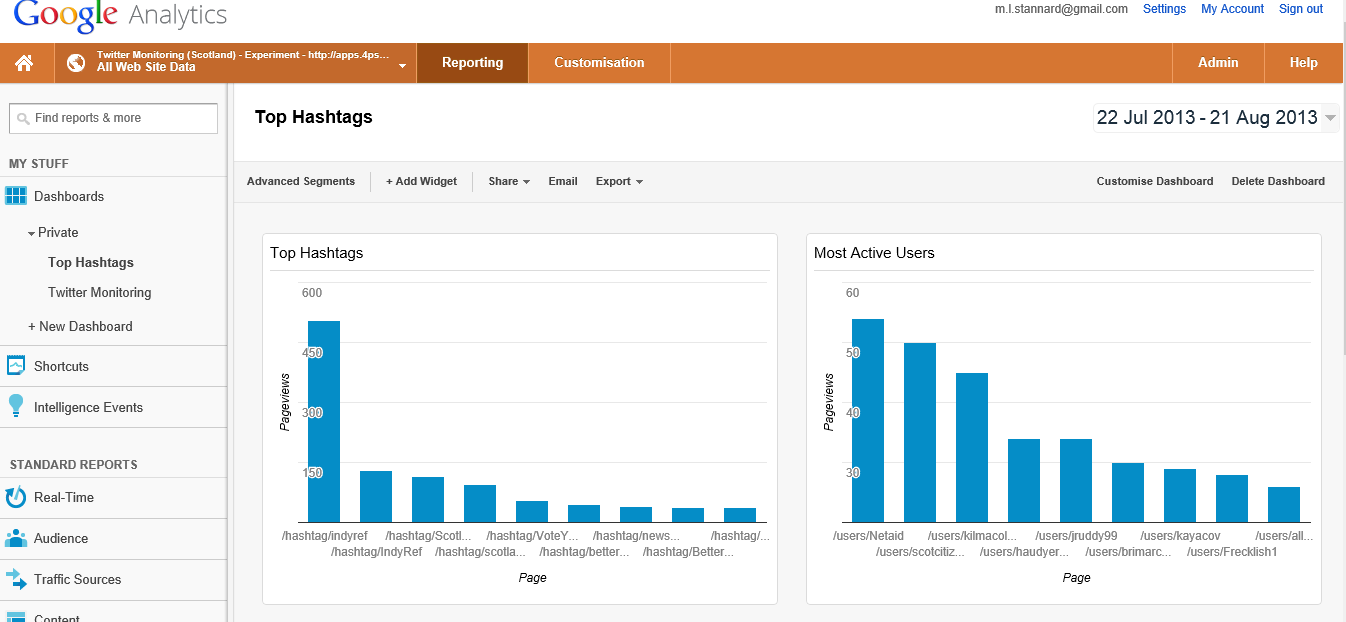This screenshot has height=622, width=1346.
Task: Click Advanced Segments button
Action: click(301, 181)
